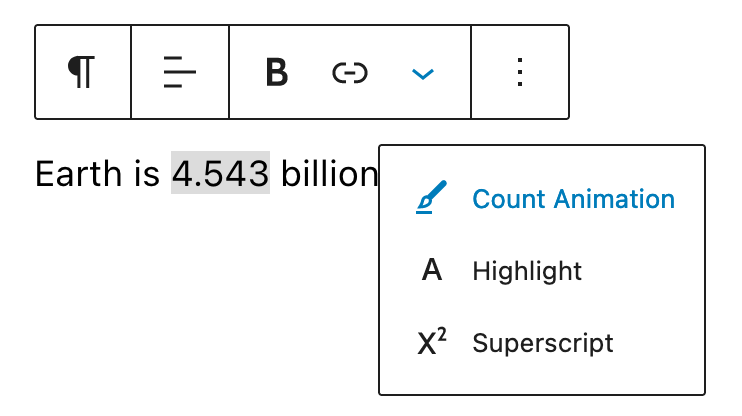Toggle bold formatting
The width and height of the screenshot is (742, 416).
277,72
